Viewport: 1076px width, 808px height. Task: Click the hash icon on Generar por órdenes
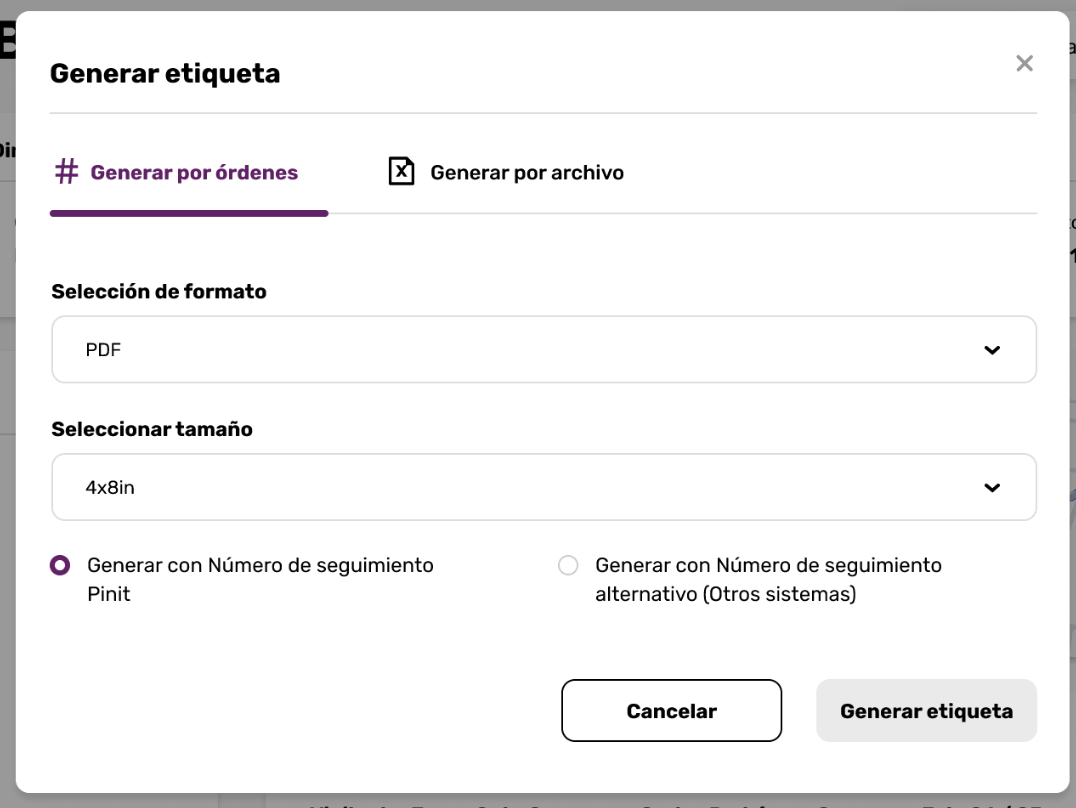pyautogui.click(x=67, y=172)
